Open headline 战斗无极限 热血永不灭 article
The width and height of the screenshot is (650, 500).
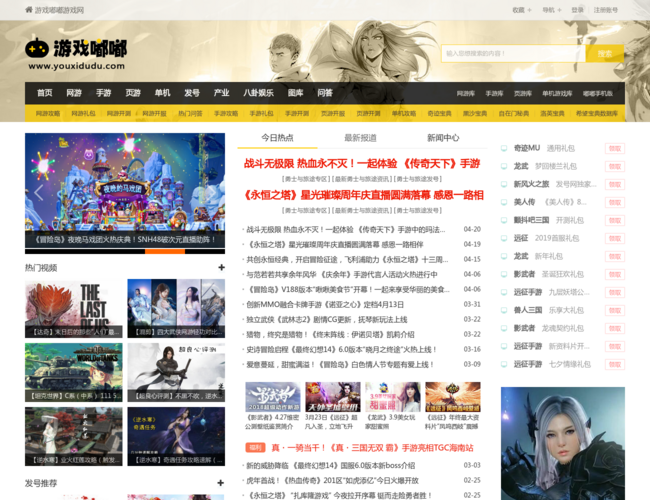pyautogui.click(x=362, y=163)
